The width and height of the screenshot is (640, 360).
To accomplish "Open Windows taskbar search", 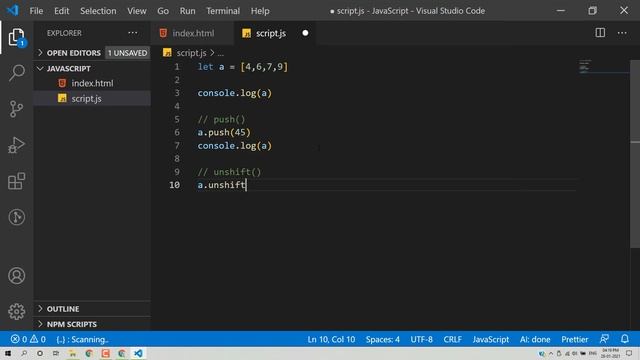I will coord(24,353).
